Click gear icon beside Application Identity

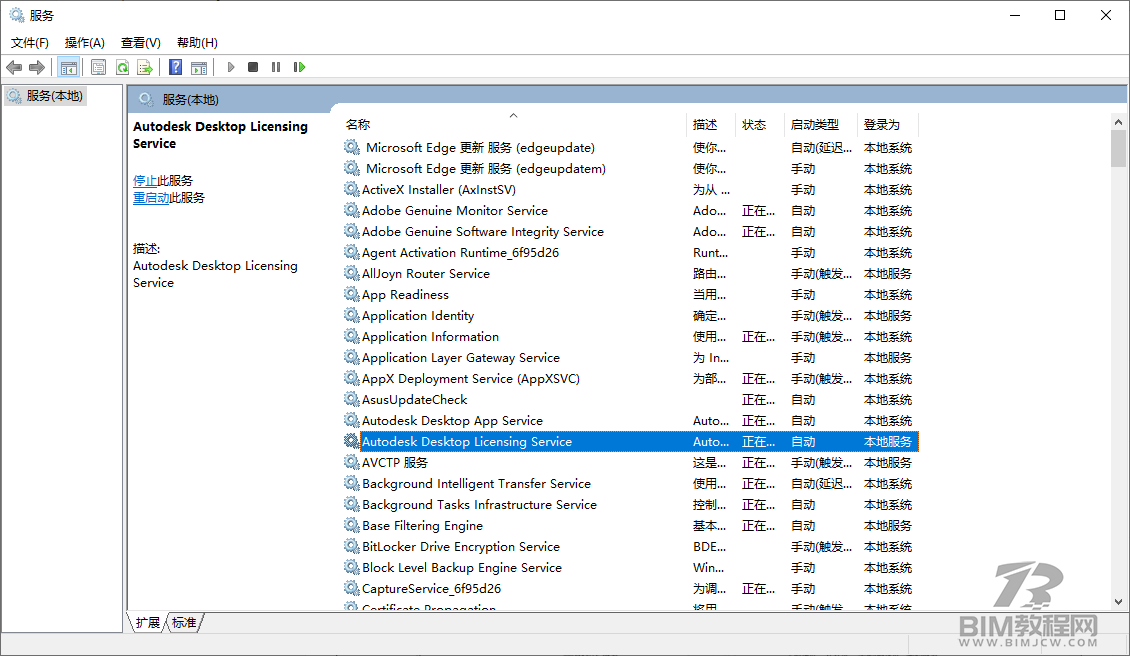coord(352,315)
